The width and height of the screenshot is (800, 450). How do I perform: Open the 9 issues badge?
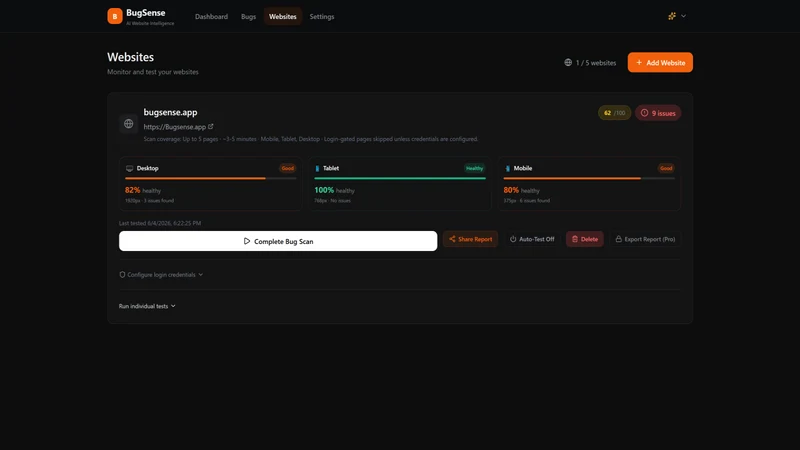658,113
